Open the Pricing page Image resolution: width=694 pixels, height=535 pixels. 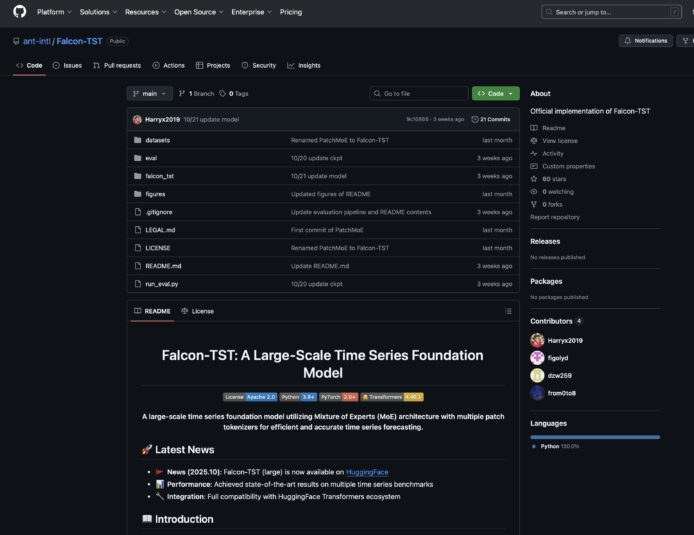(291, 12)
